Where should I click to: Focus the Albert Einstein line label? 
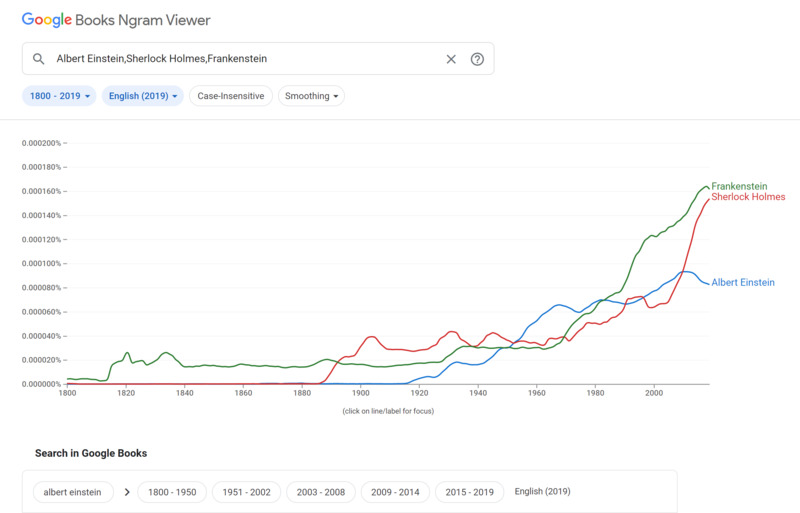[x=742, y=283]
